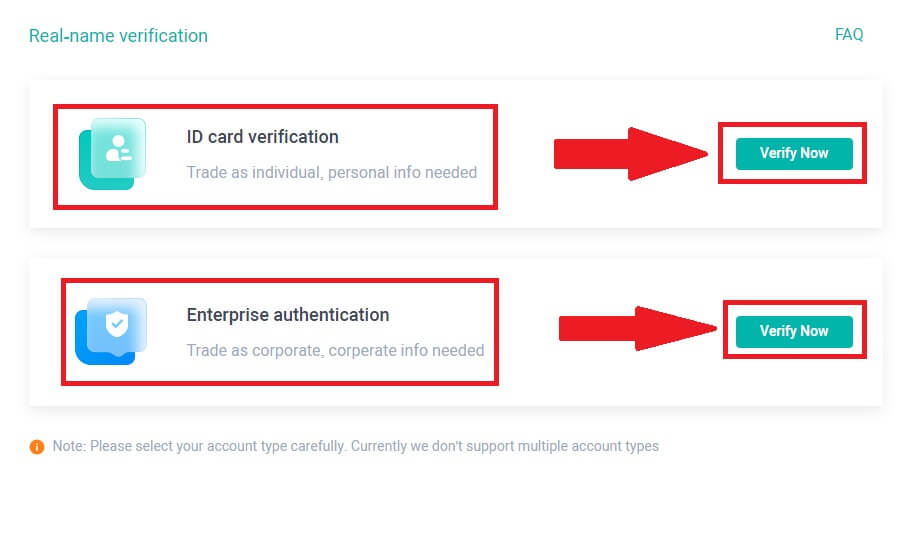Open the FAQ link
The image size is (912, 542).
click(x=848, y=35)
